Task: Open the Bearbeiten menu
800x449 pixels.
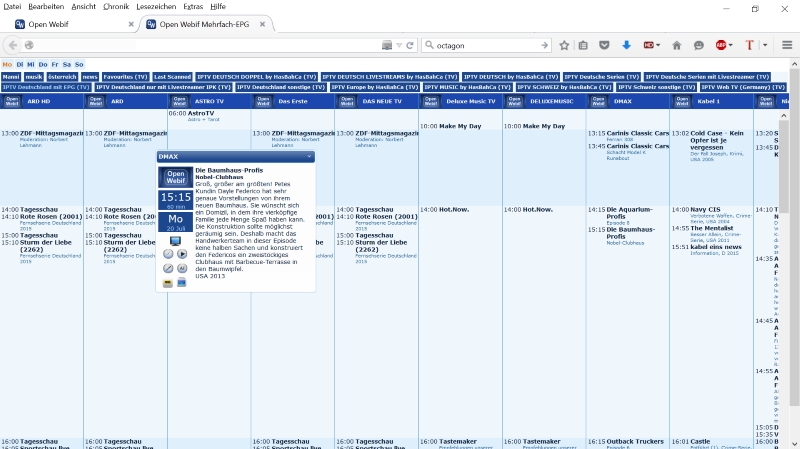Action: click(x=46, y=7)
